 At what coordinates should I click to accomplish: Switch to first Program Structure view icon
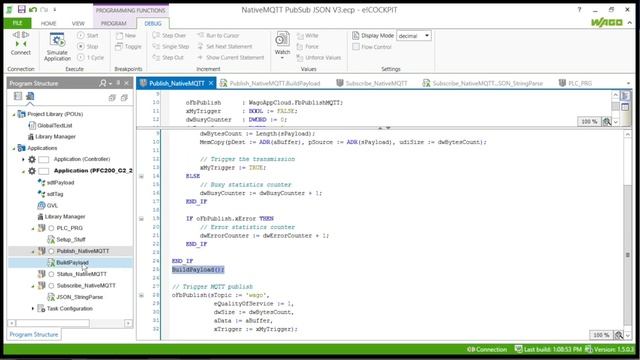coord(18,96)
